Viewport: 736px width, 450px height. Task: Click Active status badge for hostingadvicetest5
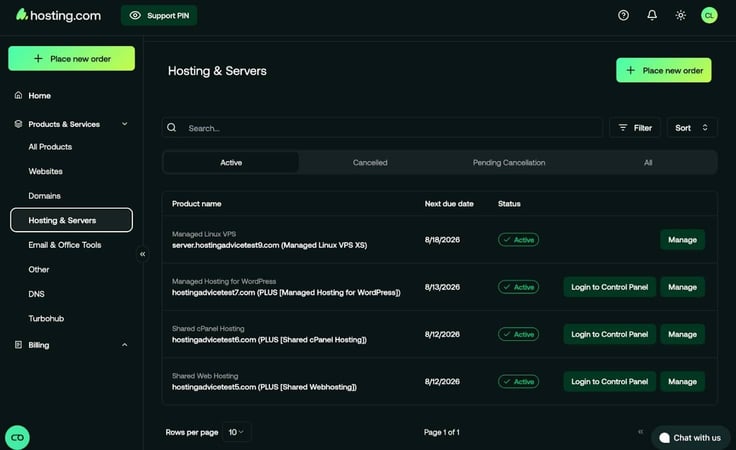click(x=518, y=382)
